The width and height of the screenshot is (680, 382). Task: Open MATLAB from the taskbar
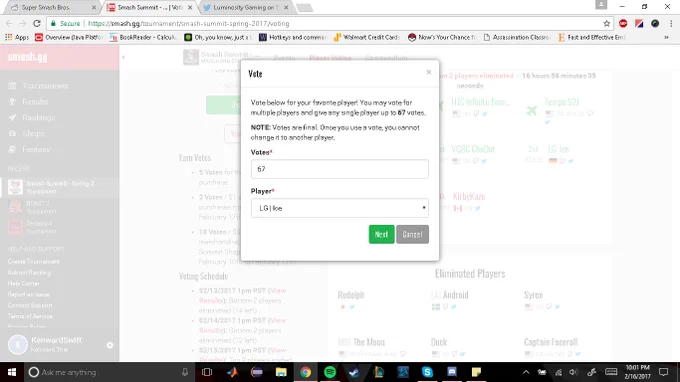click(x=232, y=372)
